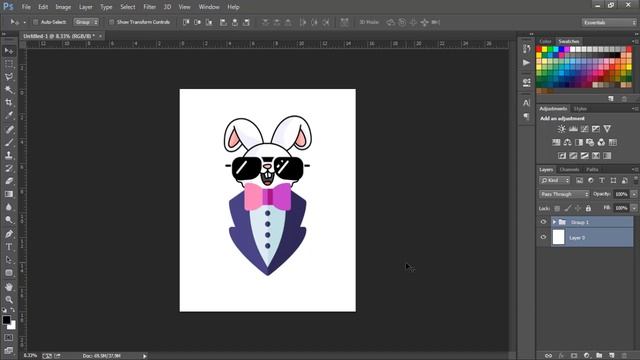Hide the Group 1 layer
This screenshot has width=640, height=360.
point(543,222)
